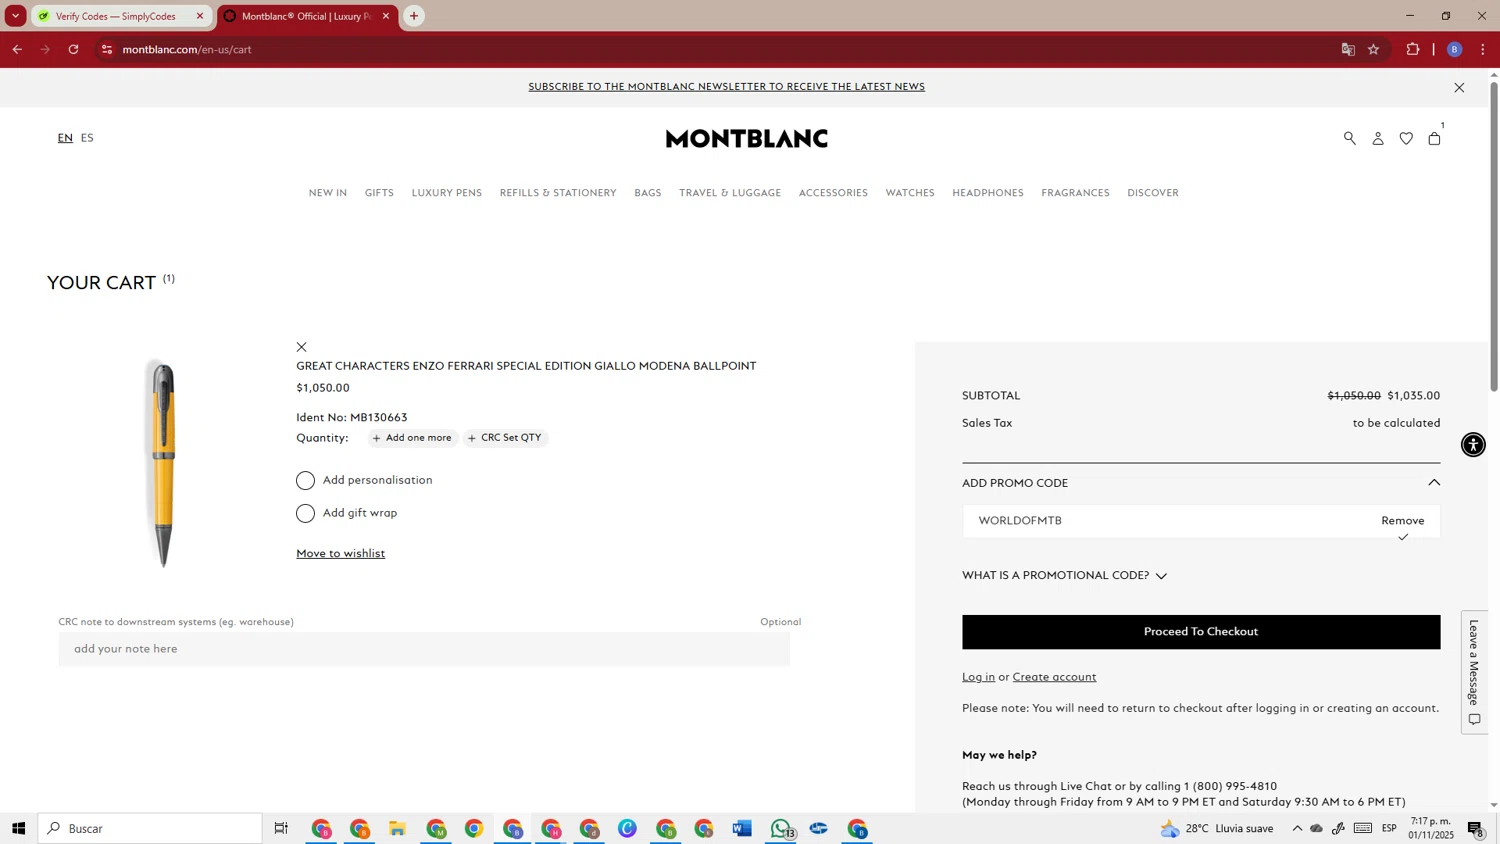Open the Watches menu
Viewport: 1500px width, 844px height.
click(x=910, y=193)
